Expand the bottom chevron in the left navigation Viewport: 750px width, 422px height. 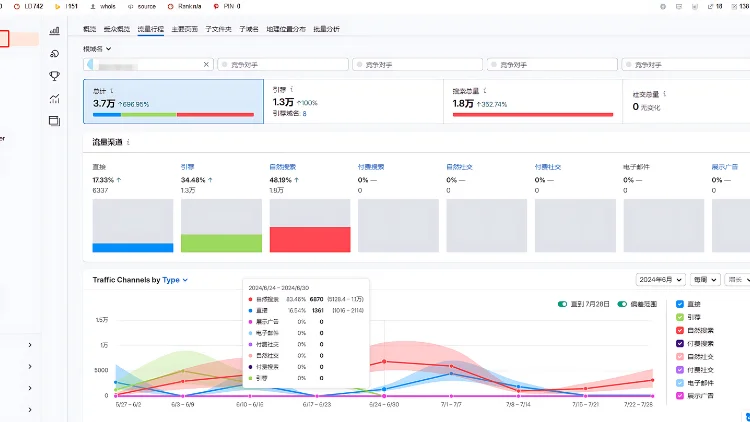click(30, 410)
